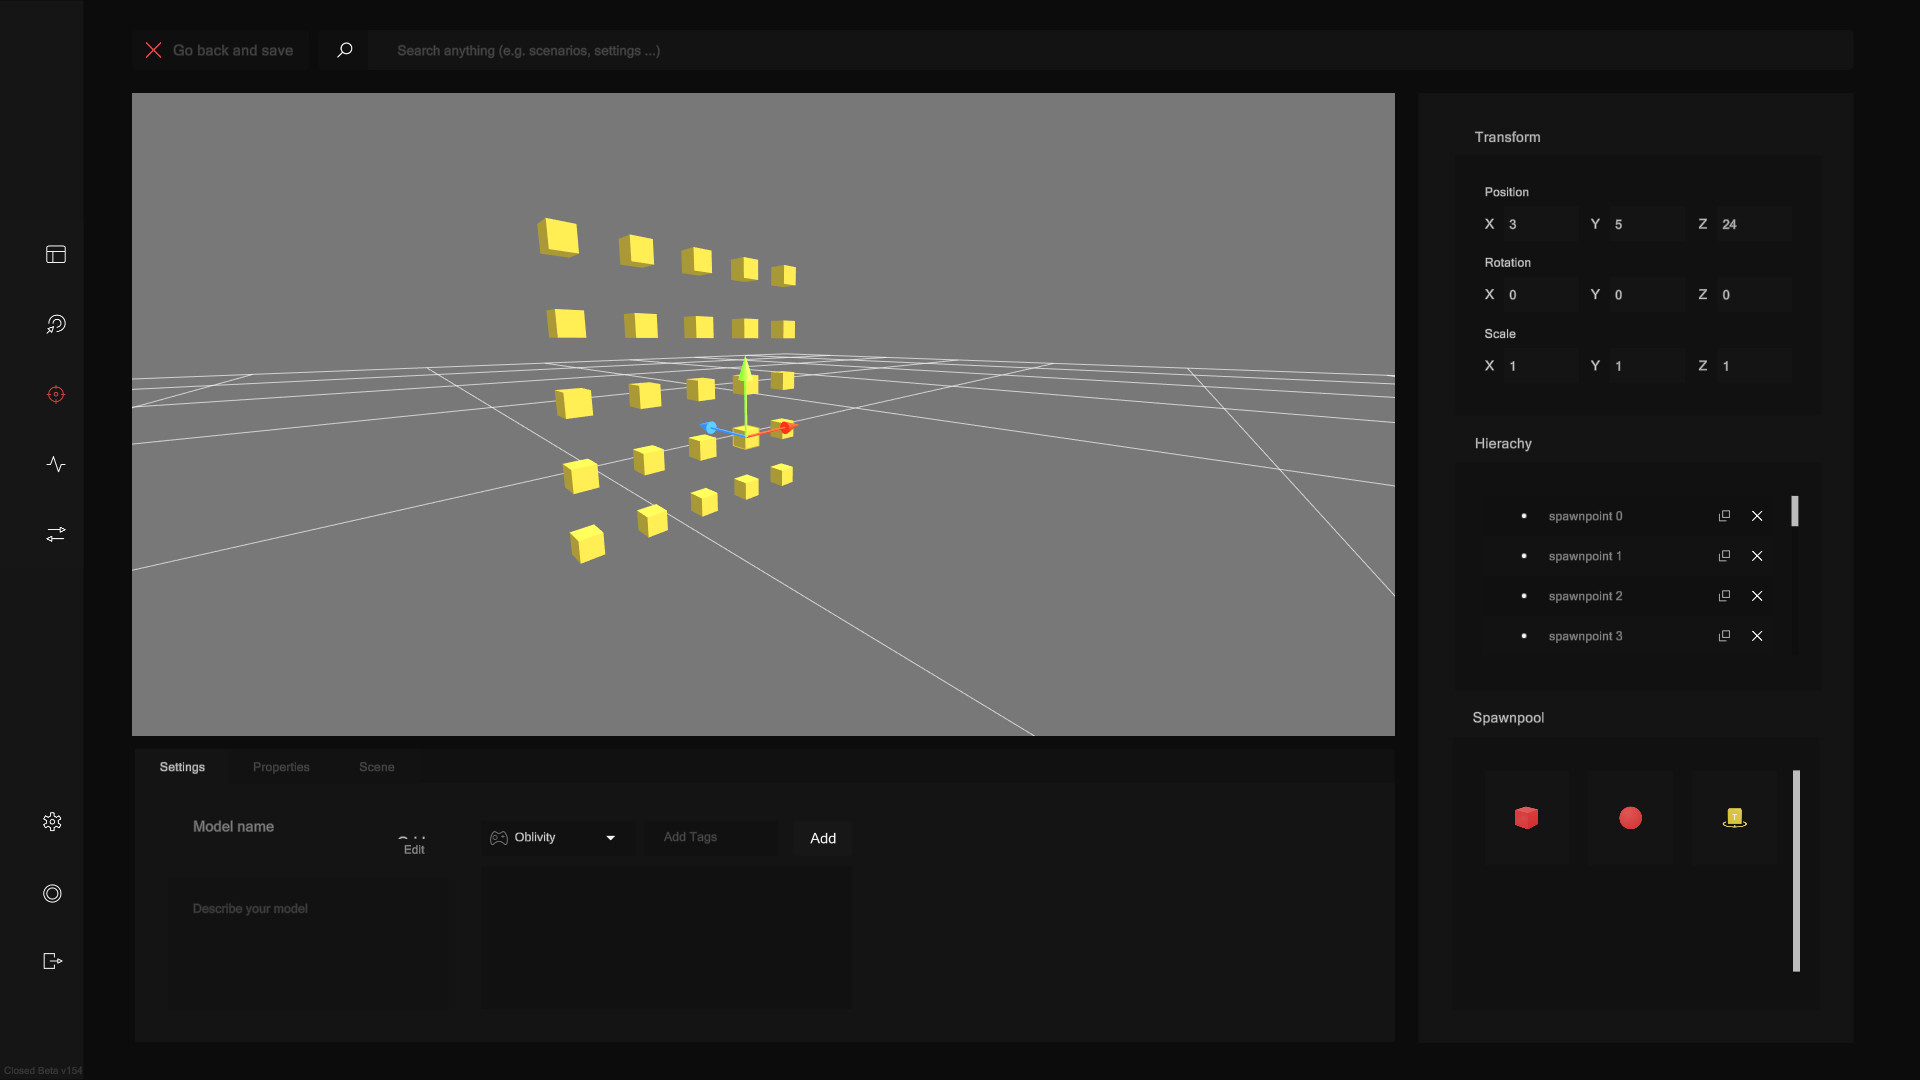The height and width of the screenshot is (1080, 1920).
Task: Switch to the Properties tab
Action: pyautogui.click(x=281, y=767)
